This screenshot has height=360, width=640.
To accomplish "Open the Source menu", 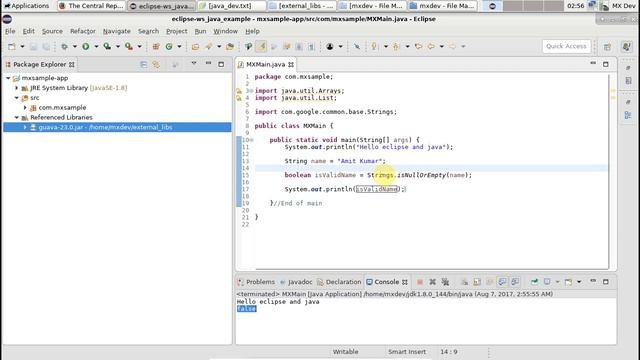I will click(52, 31).
